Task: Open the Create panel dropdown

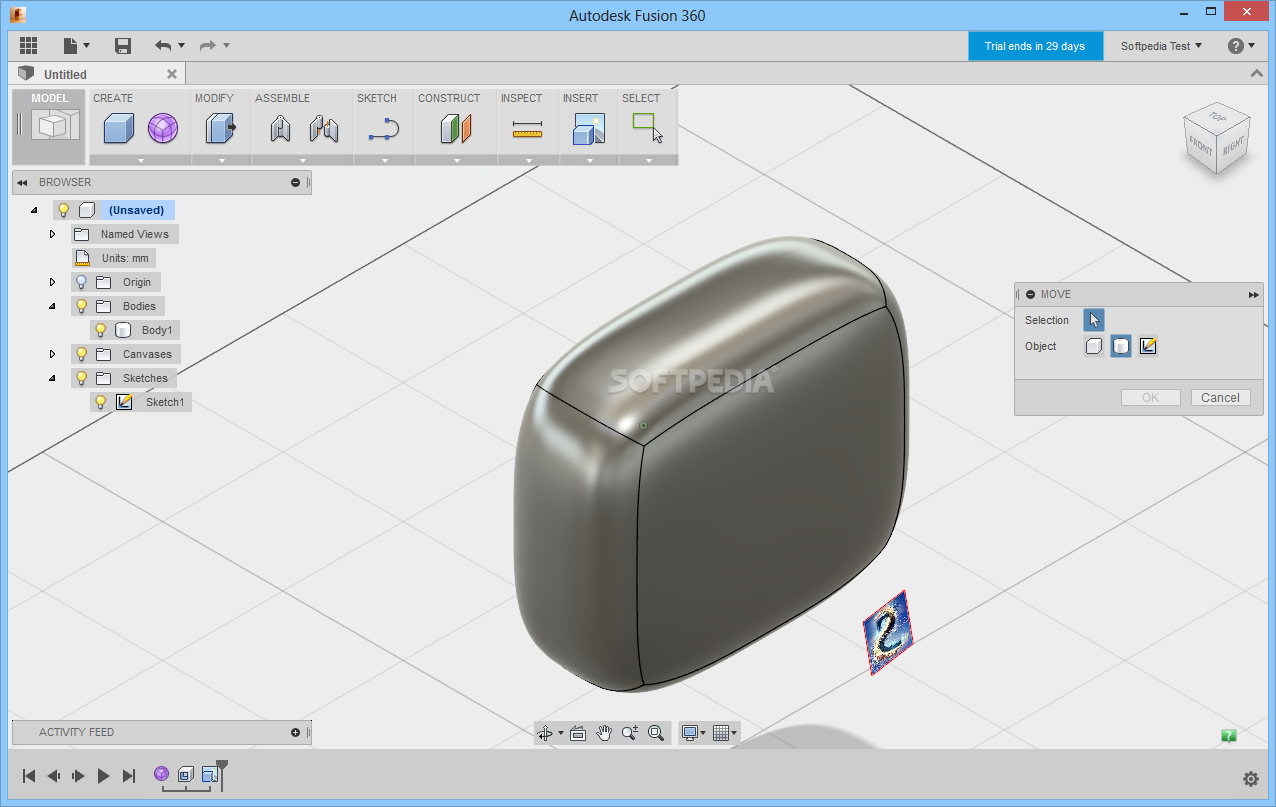Action: point(140,160)
